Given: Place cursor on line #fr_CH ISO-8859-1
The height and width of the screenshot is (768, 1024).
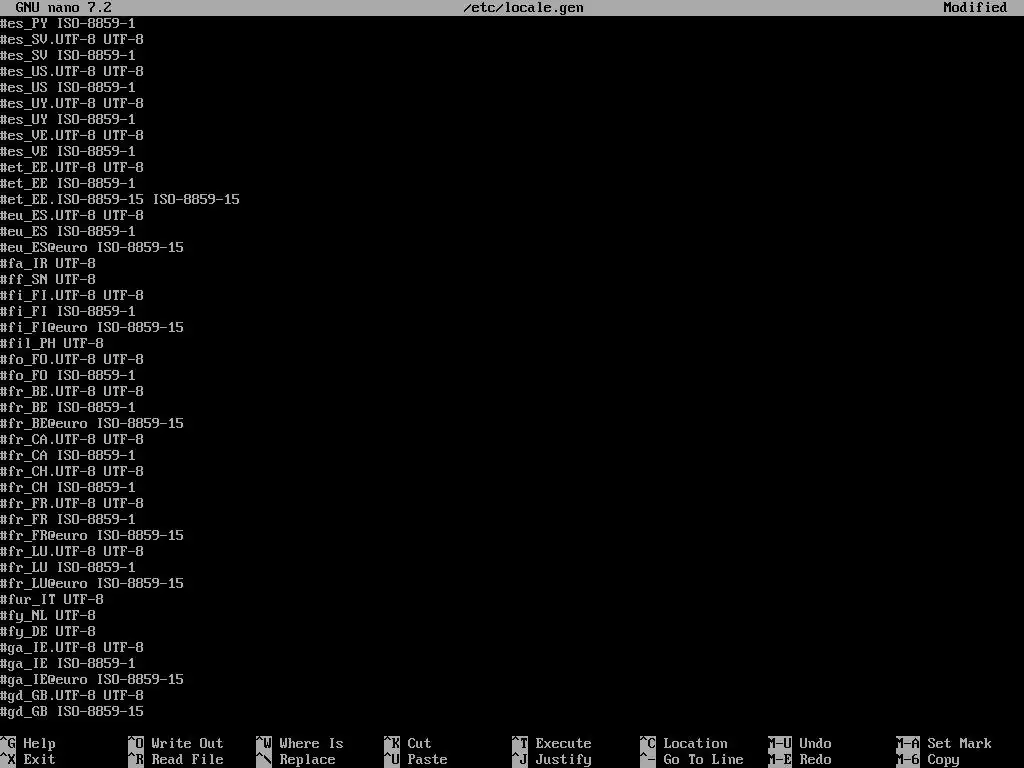Looking at the screenshot, I should pyautogui.click(x=68, y=487).
